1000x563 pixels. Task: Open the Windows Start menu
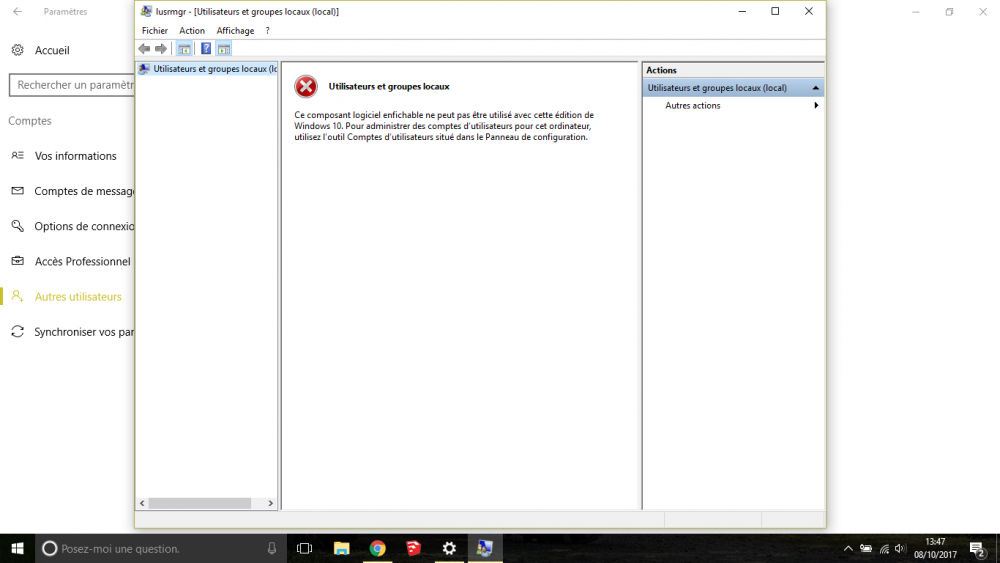point(17,548)
